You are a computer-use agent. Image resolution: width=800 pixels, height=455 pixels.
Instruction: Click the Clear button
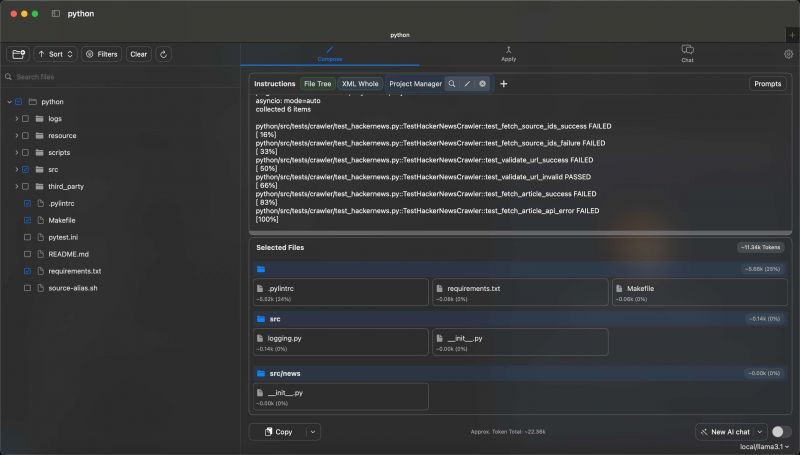click(138, 54)
